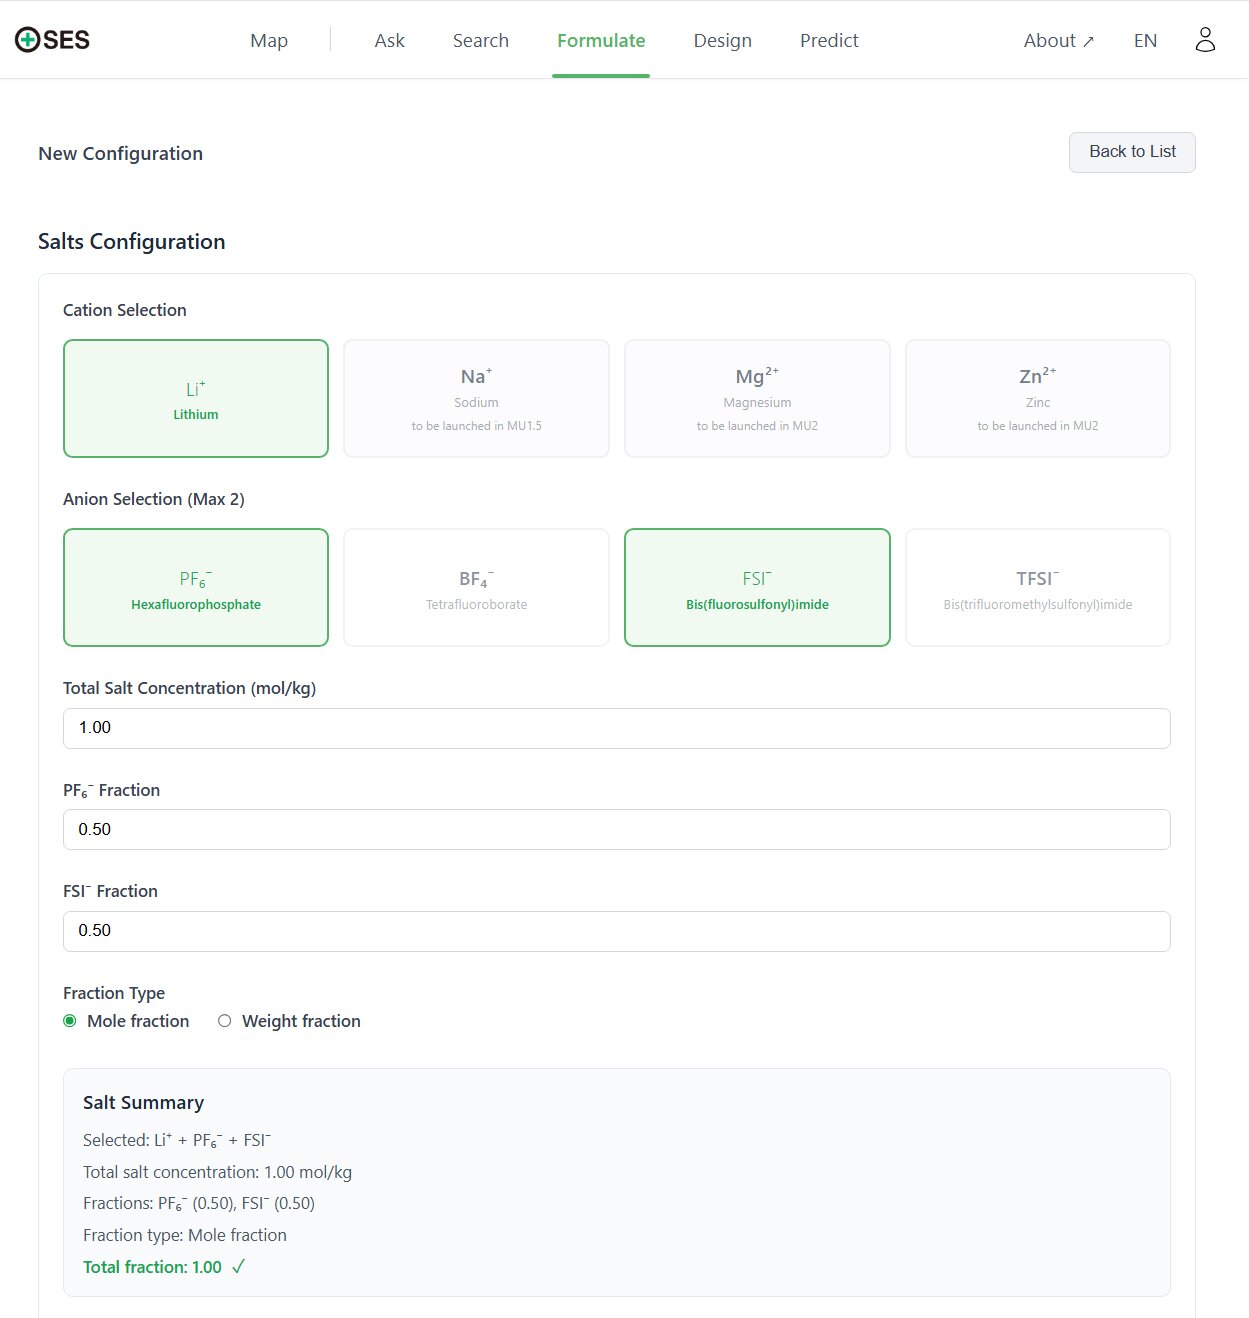The height and width of the screenshot is (1318, 1249).
Task: Switch to the Ask tab
Action: [x=389, y=41]
